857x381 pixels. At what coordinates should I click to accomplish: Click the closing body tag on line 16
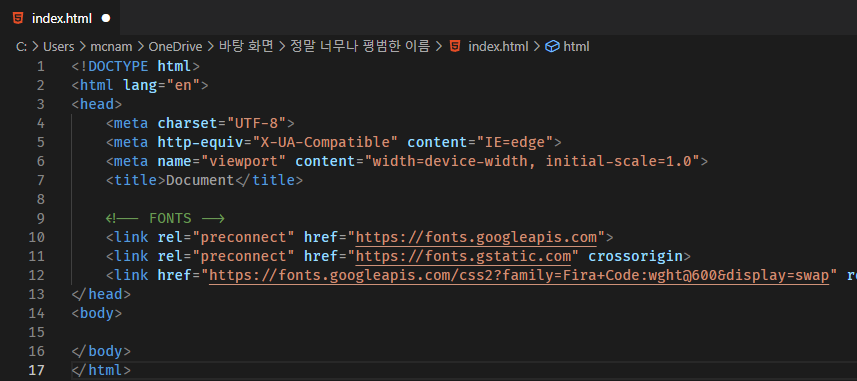[101, 351]
